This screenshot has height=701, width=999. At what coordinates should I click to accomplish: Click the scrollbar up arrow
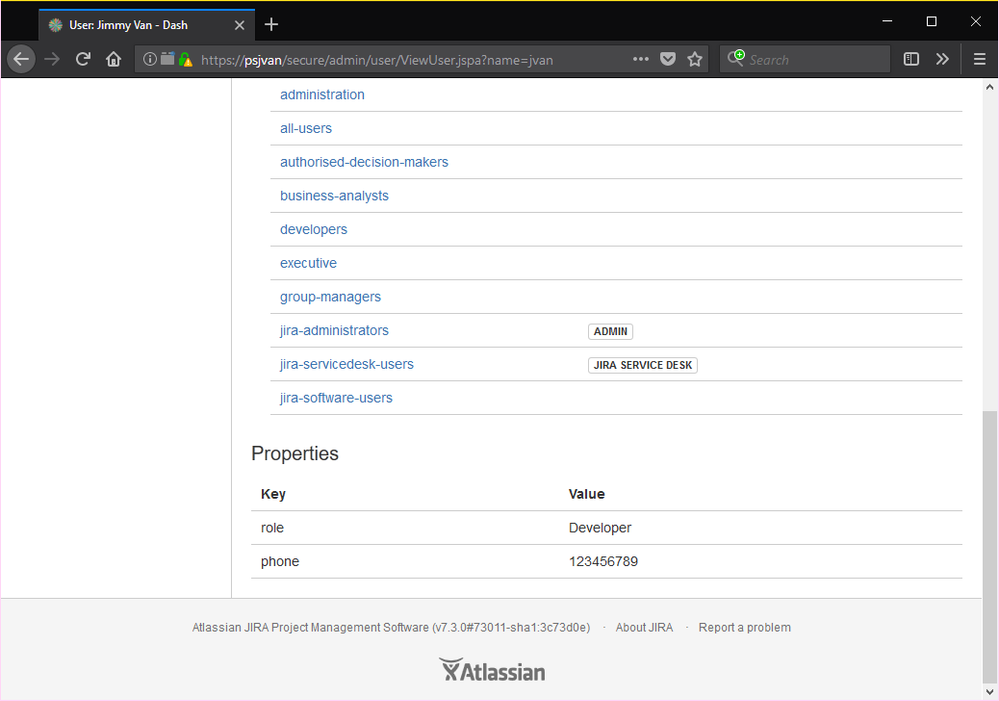(x=989, y=87)
